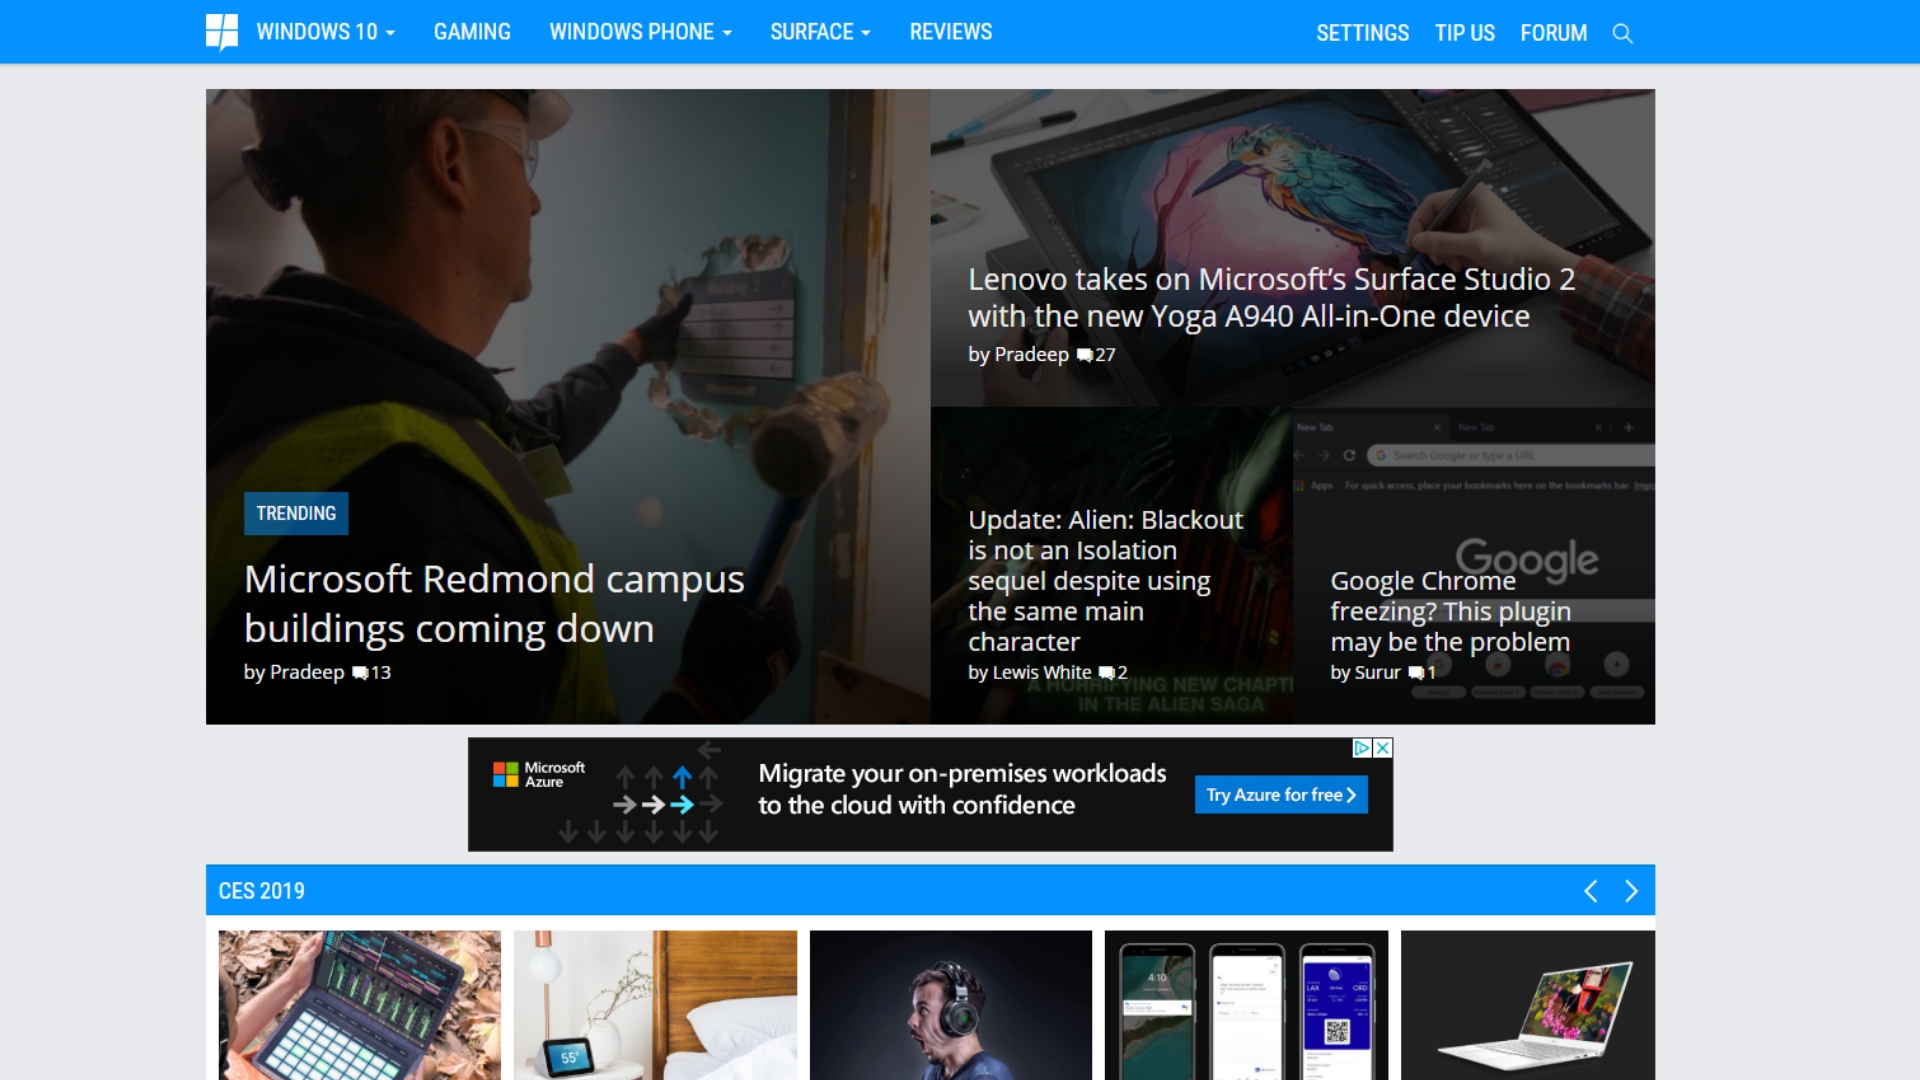Open the search magnifier icon

(x=1622, y=34)
